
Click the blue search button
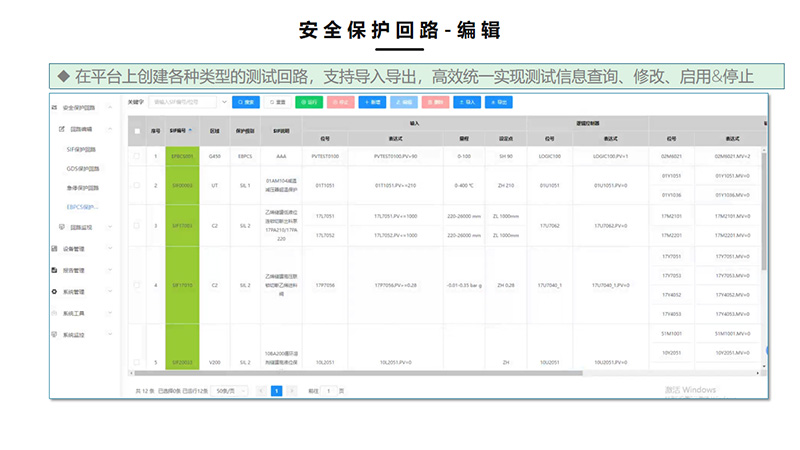click(x=246, y=102)
